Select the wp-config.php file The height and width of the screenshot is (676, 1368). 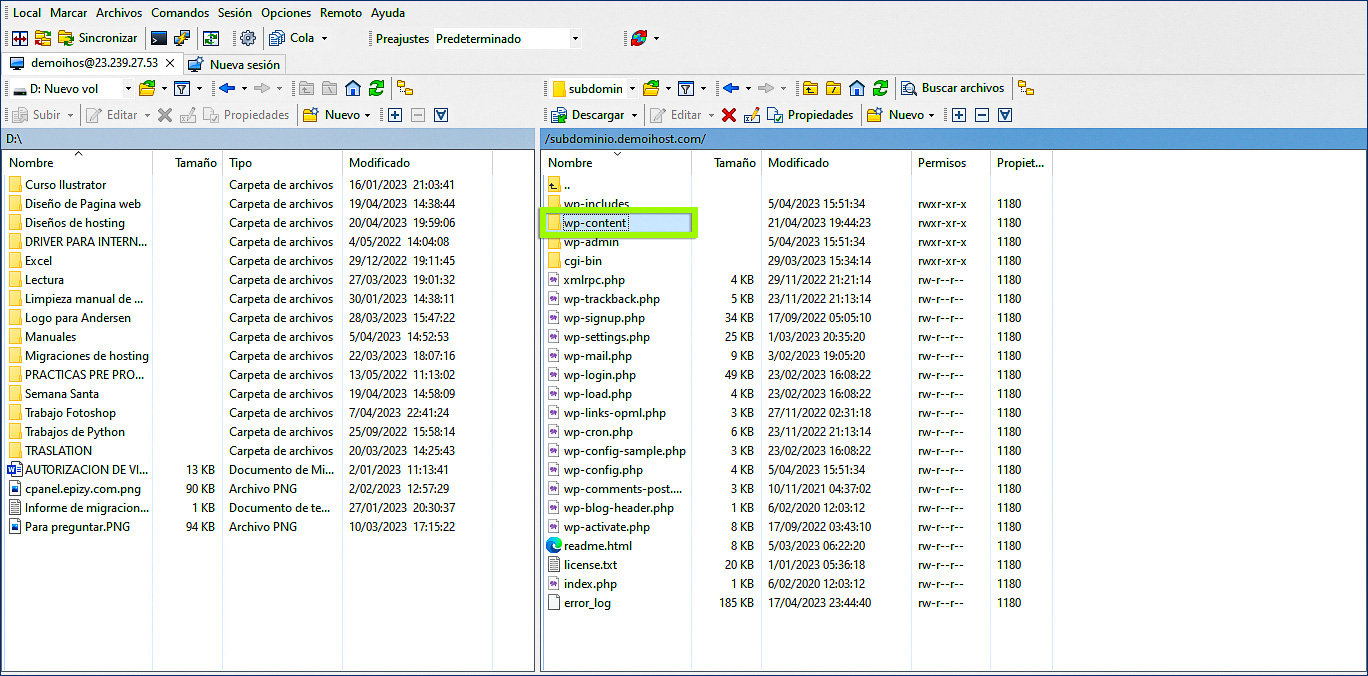coord(602,470)
